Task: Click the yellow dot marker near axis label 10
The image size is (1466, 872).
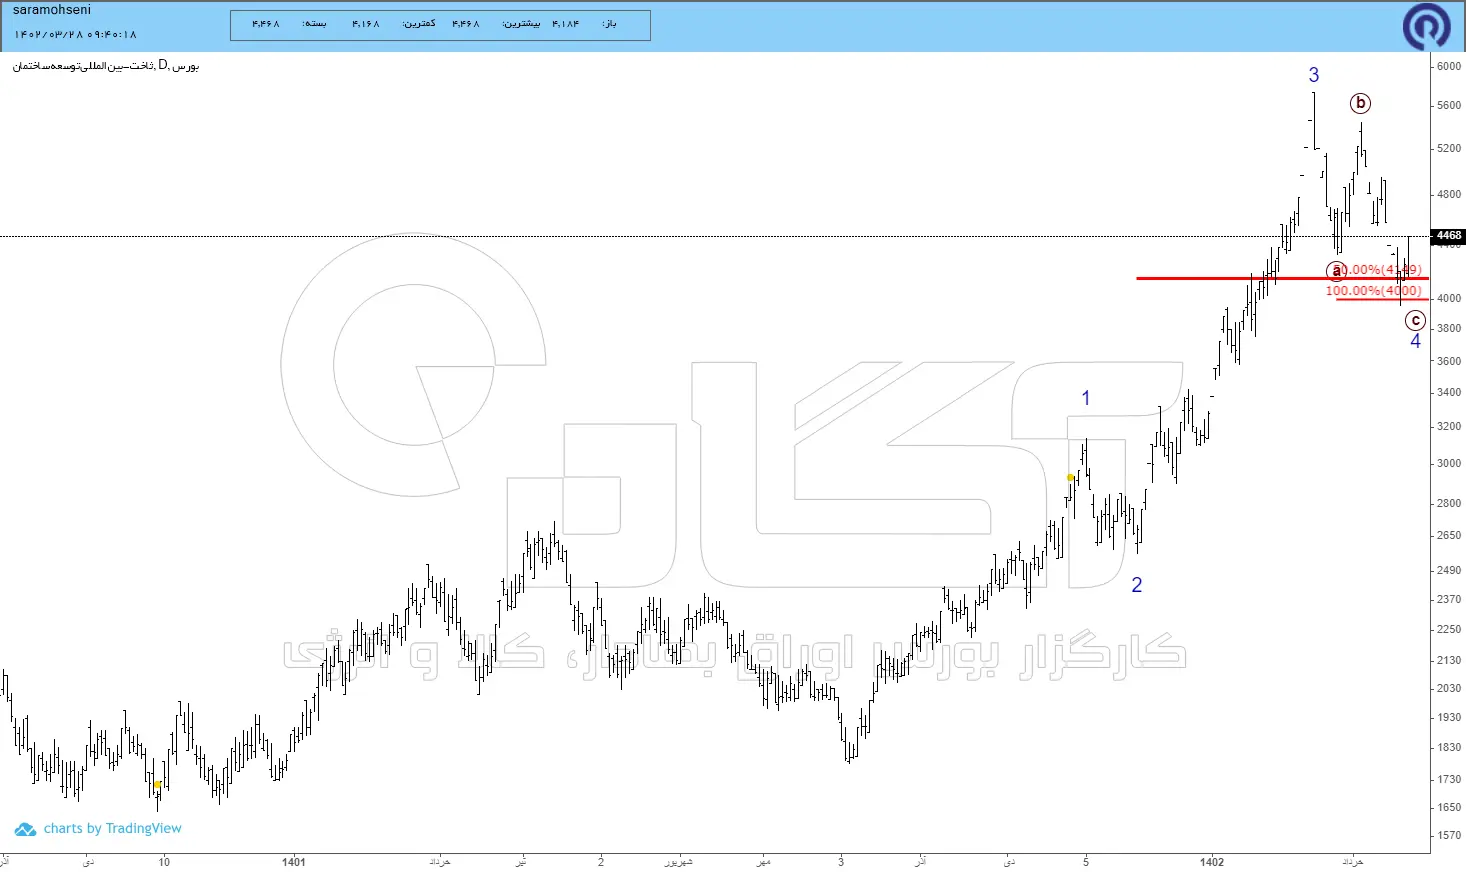Action: [x=157, y=785]
